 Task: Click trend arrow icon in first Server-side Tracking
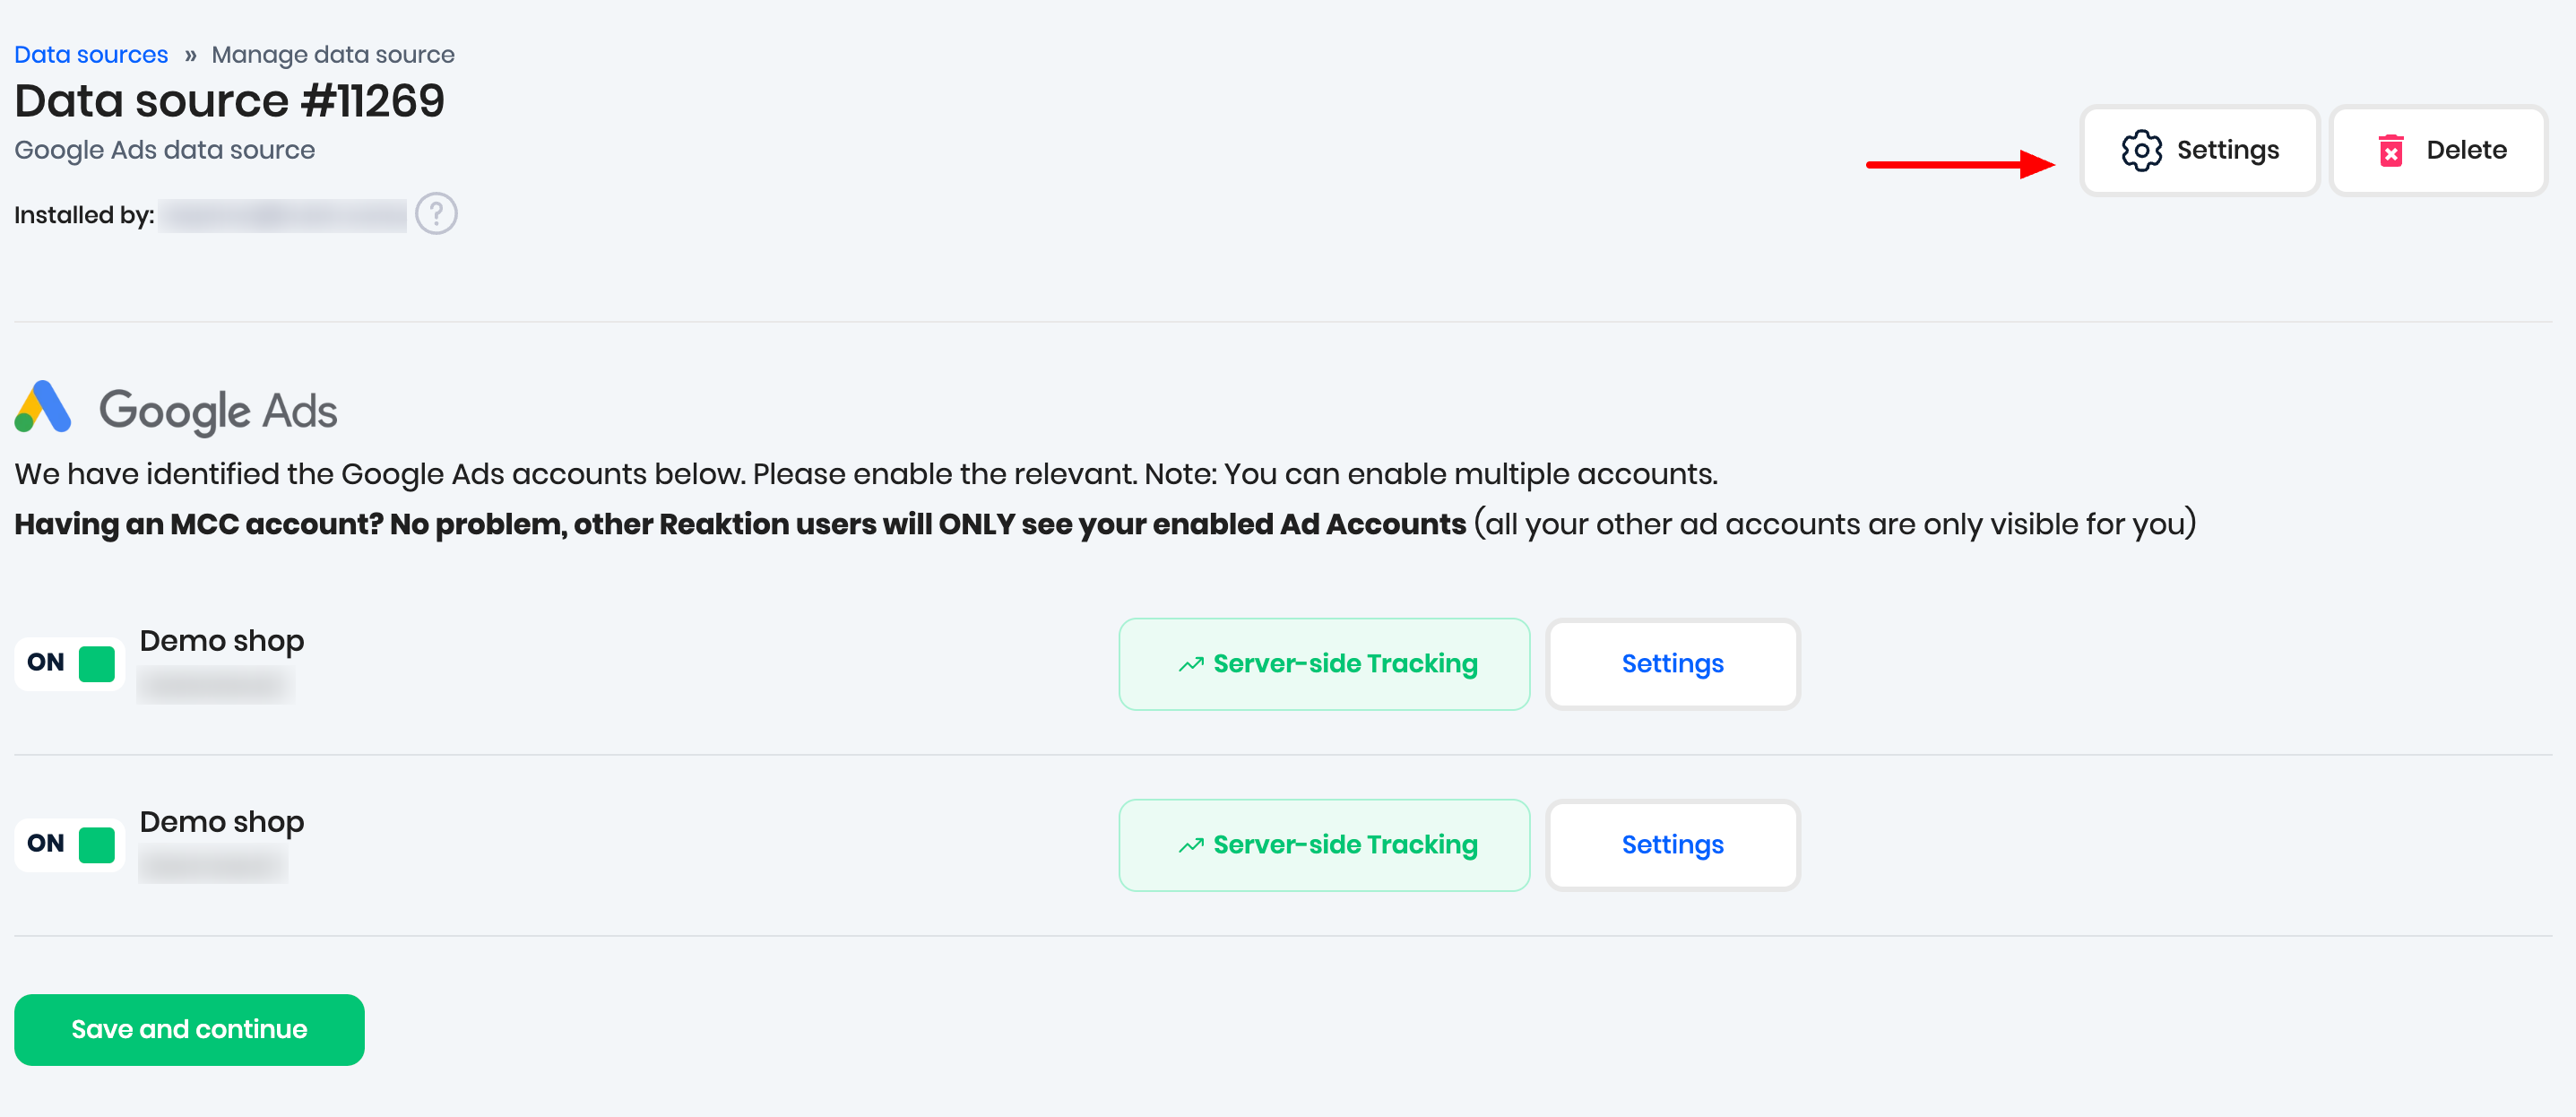pyautogui.click(x=1190, y=664)
